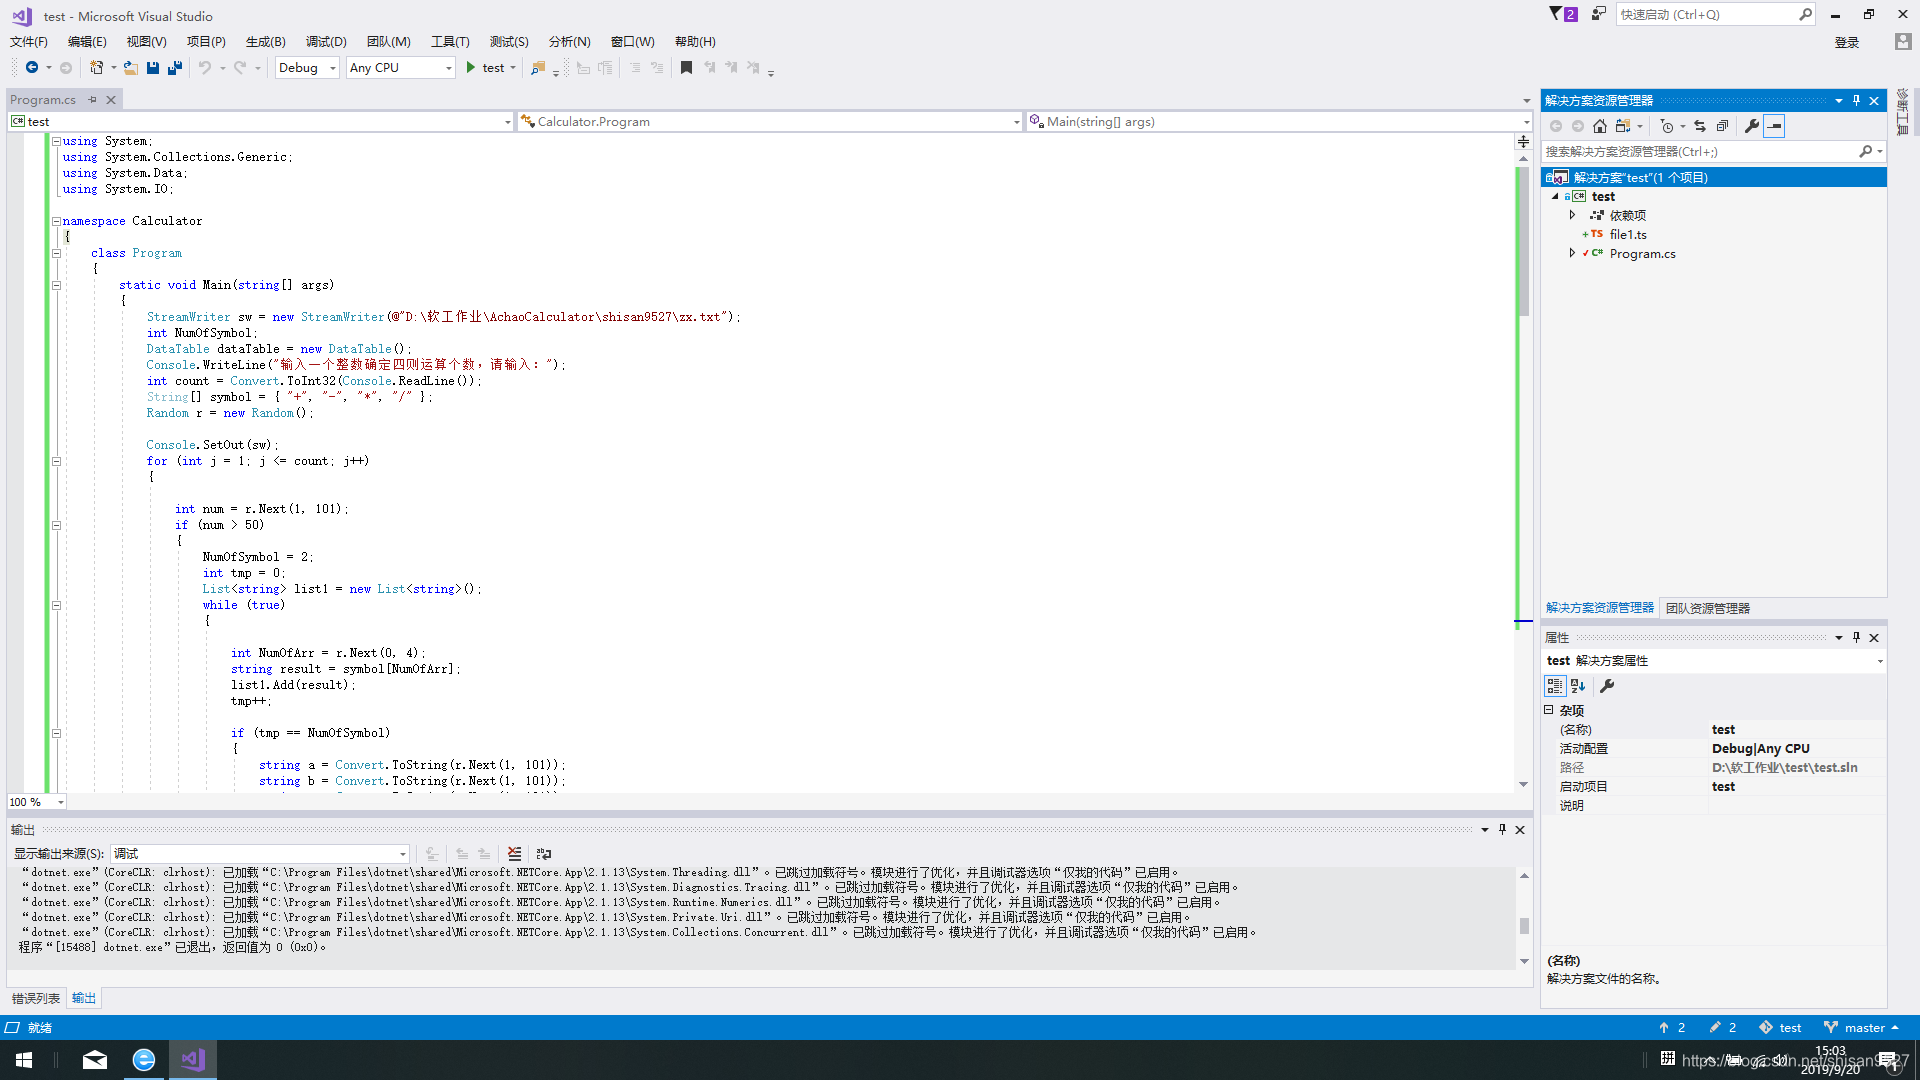Click the Undo action icon

click(203, 67)
